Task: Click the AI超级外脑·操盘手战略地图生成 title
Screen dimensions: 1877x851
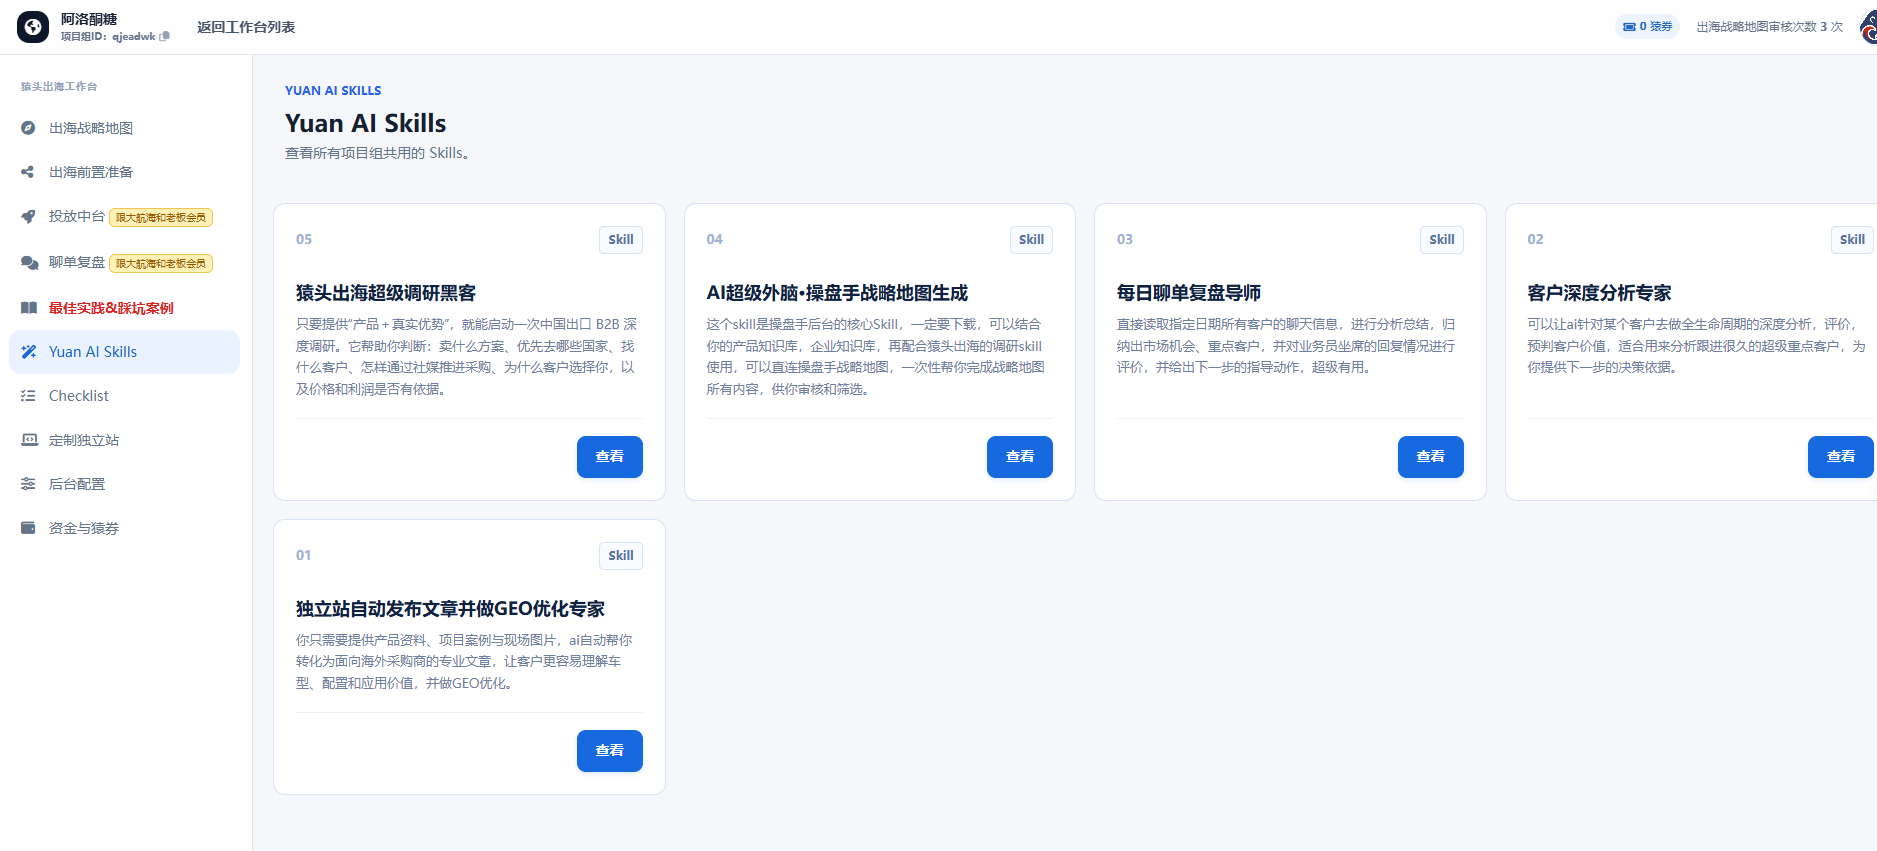Action: pos(837,293)
